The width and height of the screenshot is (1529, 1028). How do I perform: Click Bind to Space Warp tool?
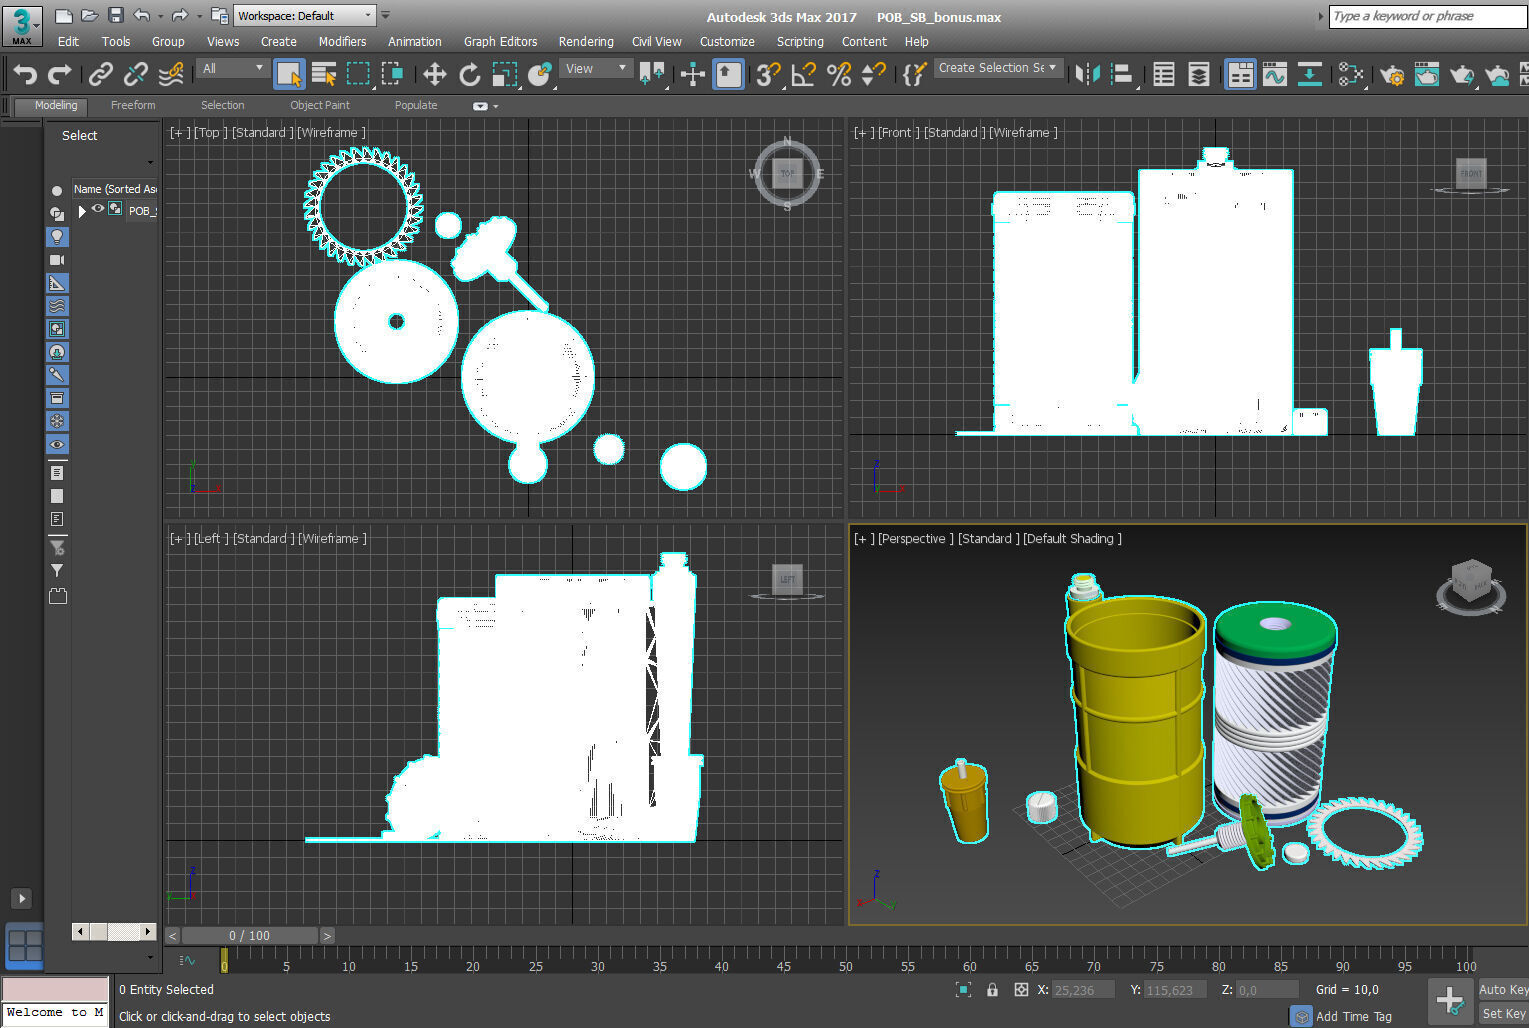(172, 74)
